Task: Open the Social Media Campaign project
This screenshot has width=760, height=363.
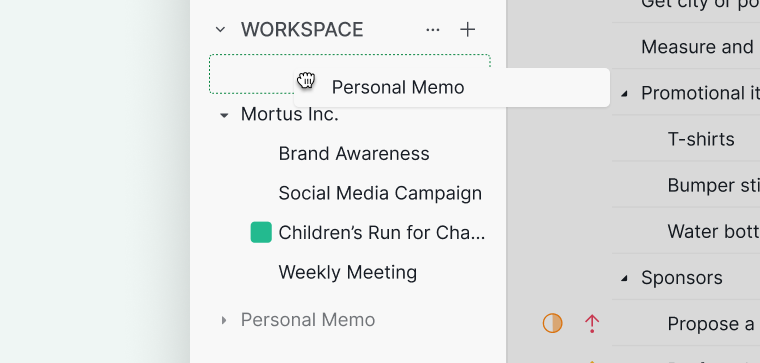Action: pyautogui.click(x=380, y=193)
